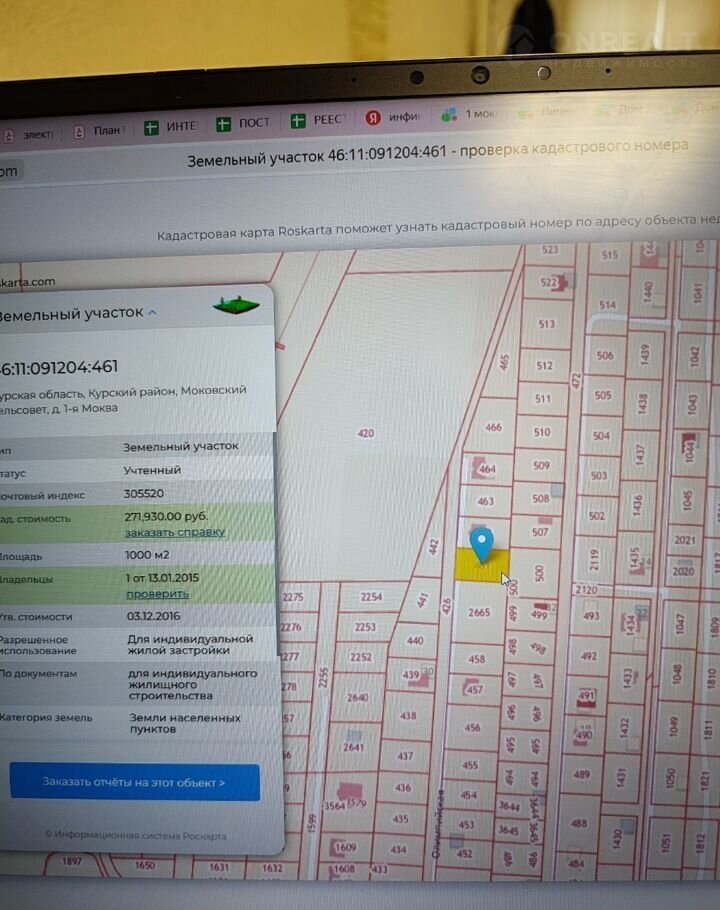The image size is (720, 910).
Task: Click the document icon on the План tab
Action: click(x=79, y=130)
